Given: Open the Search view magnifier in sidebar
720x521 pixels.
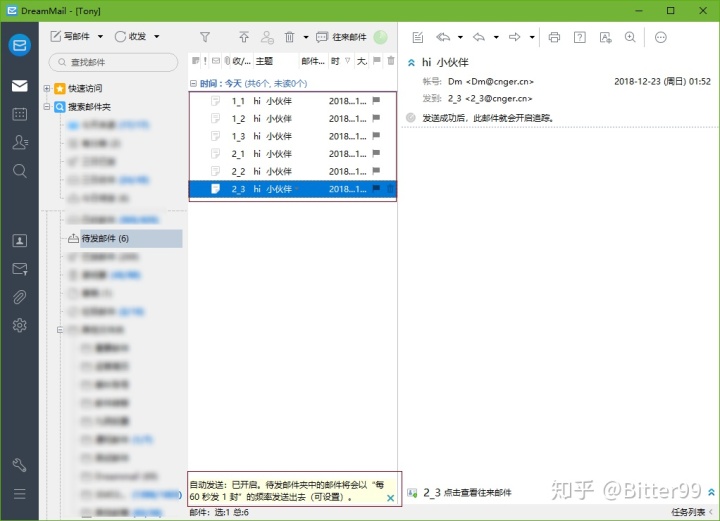Looking at the screenshot, I should [x=19, y=171].
